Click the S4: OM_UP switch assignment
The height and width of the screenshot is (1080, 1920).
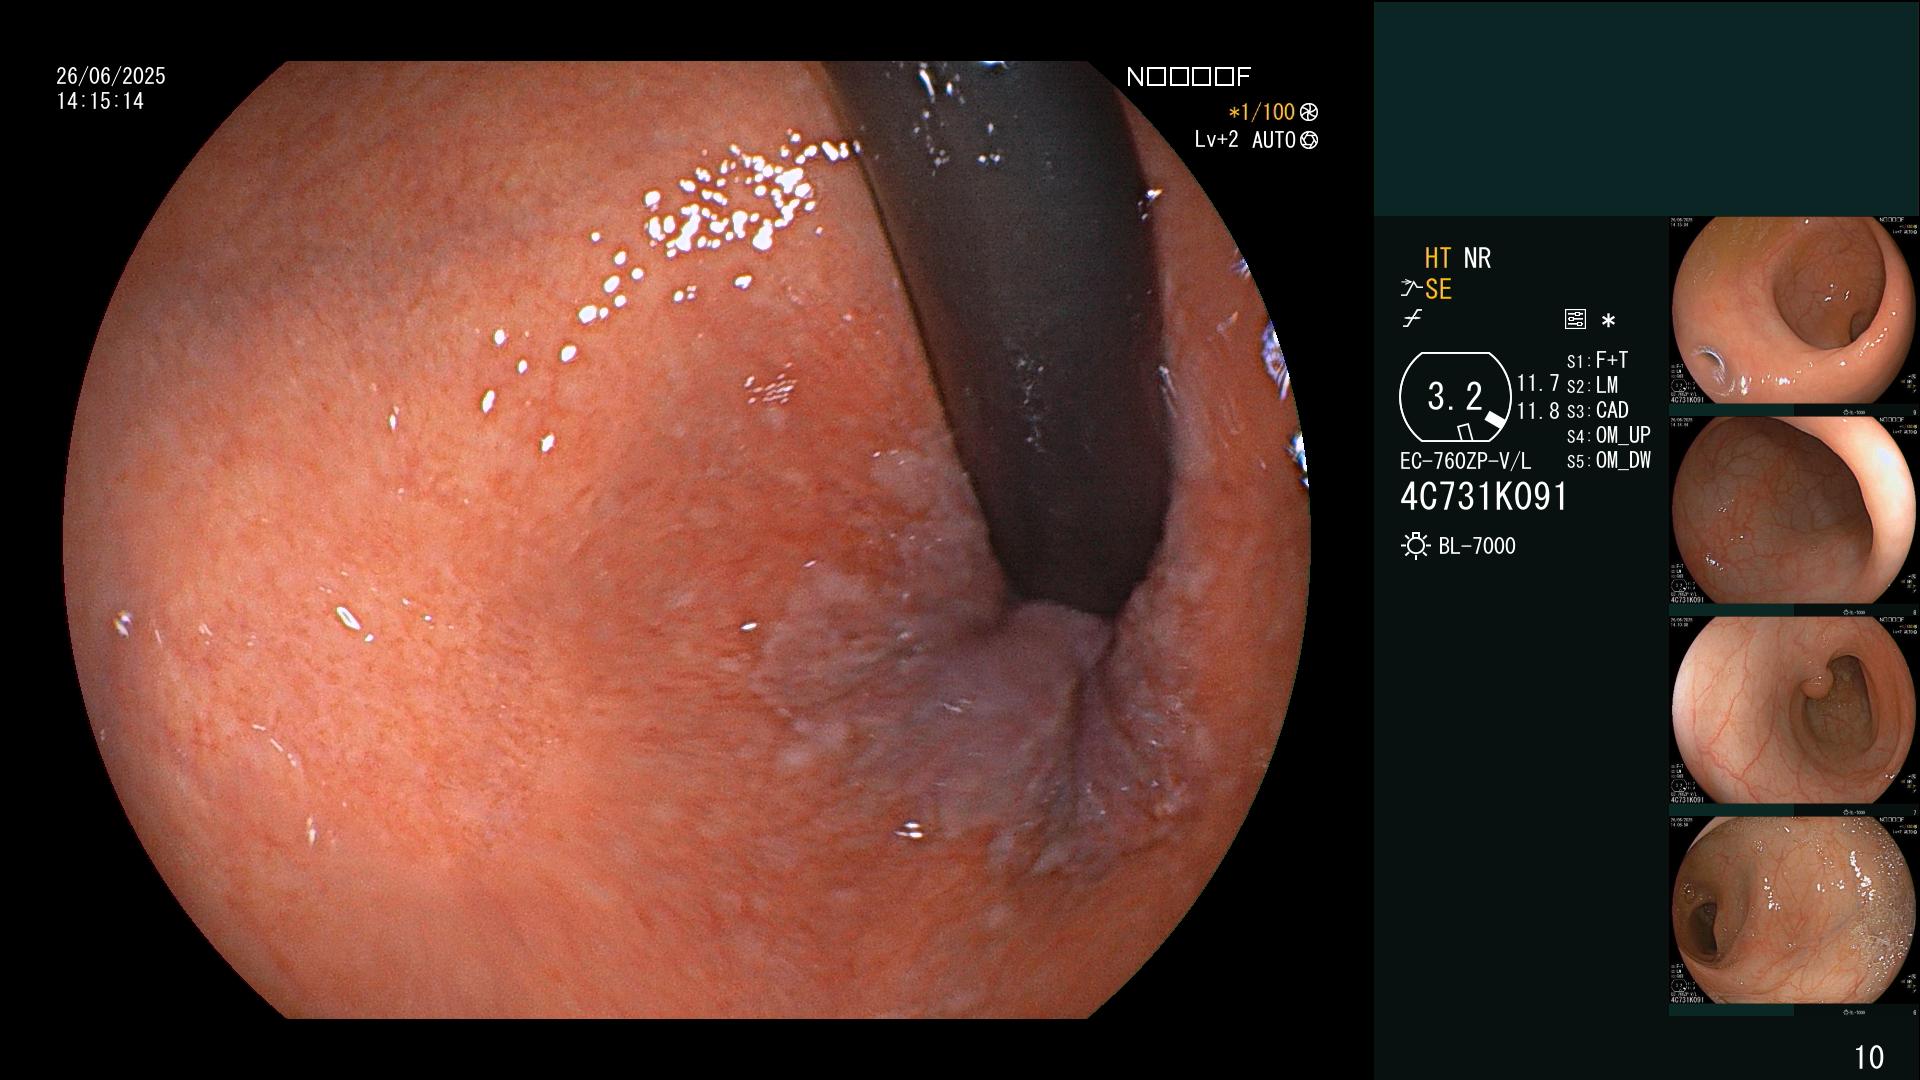click(1608, 435)
